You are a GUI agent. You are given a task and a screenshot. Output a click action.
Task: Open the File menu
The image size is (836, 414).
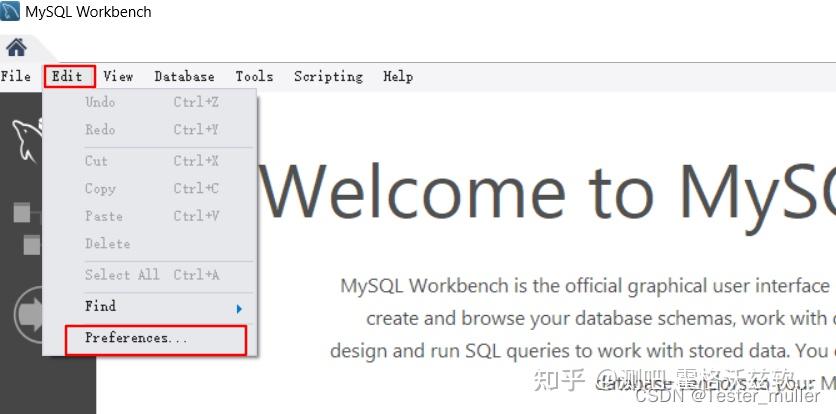(15, 76)
